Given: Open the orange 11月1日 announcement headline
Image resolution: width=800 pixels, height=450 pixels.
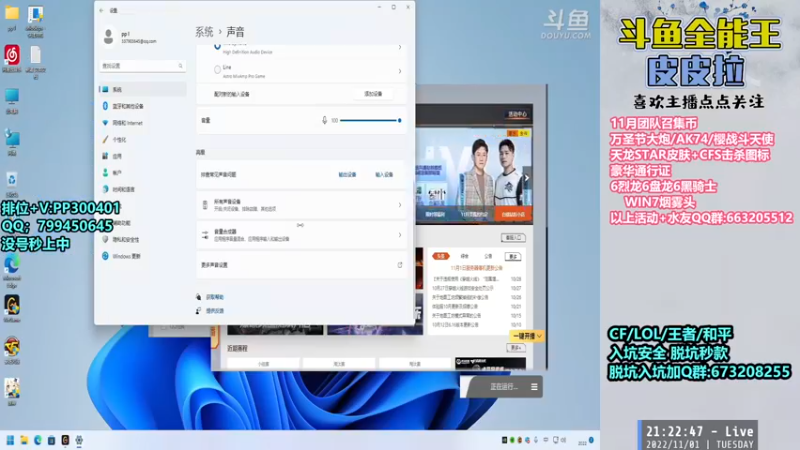Looking at the screenshot, I should point(476,268).
